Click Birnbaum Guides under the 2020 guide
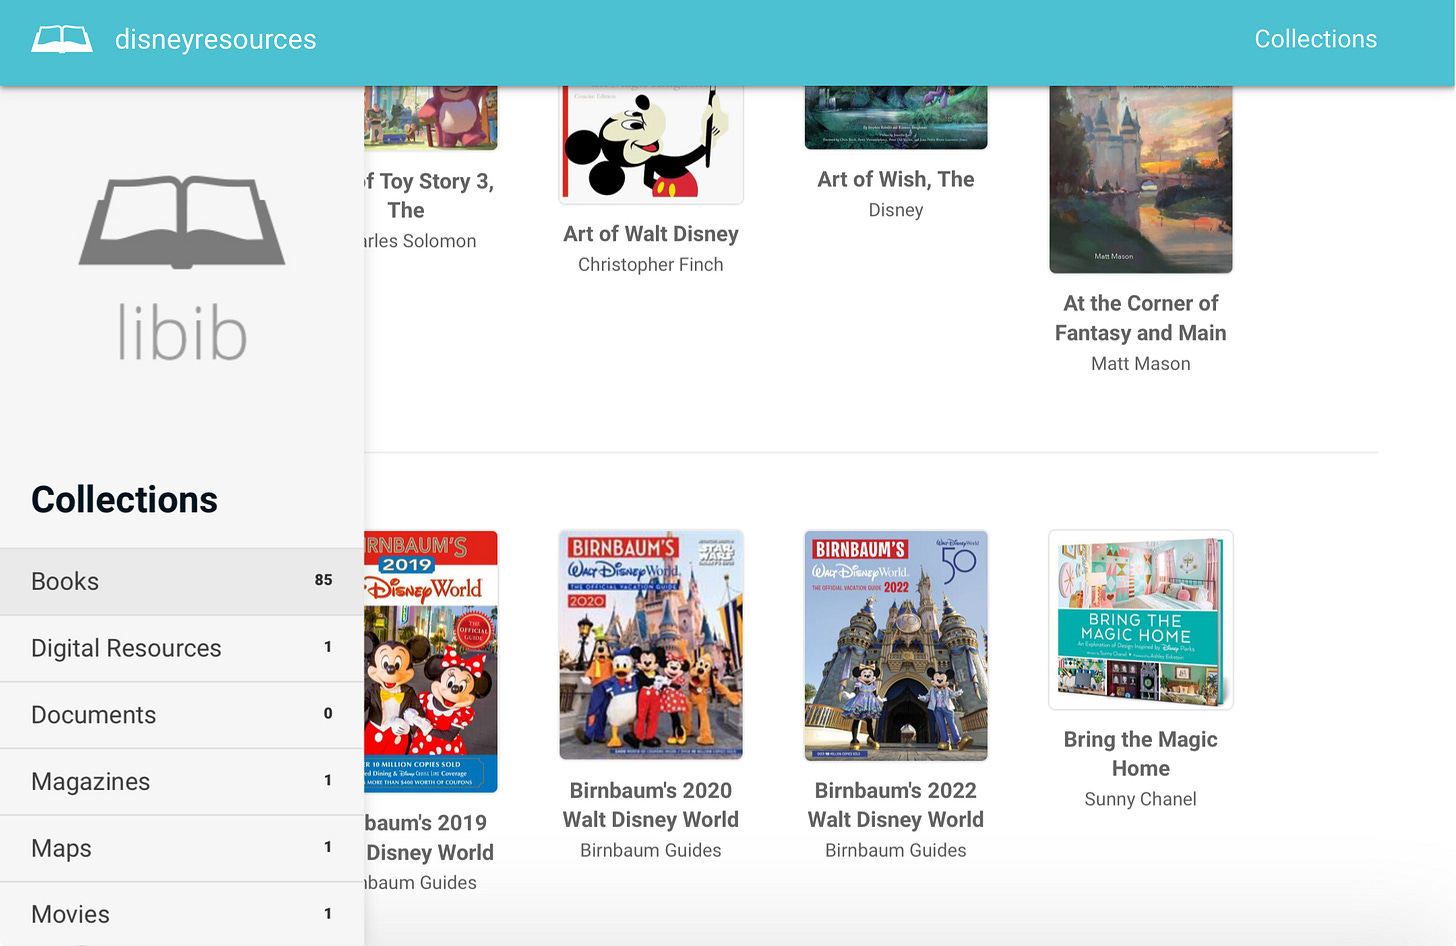 [x=651, y=850]
